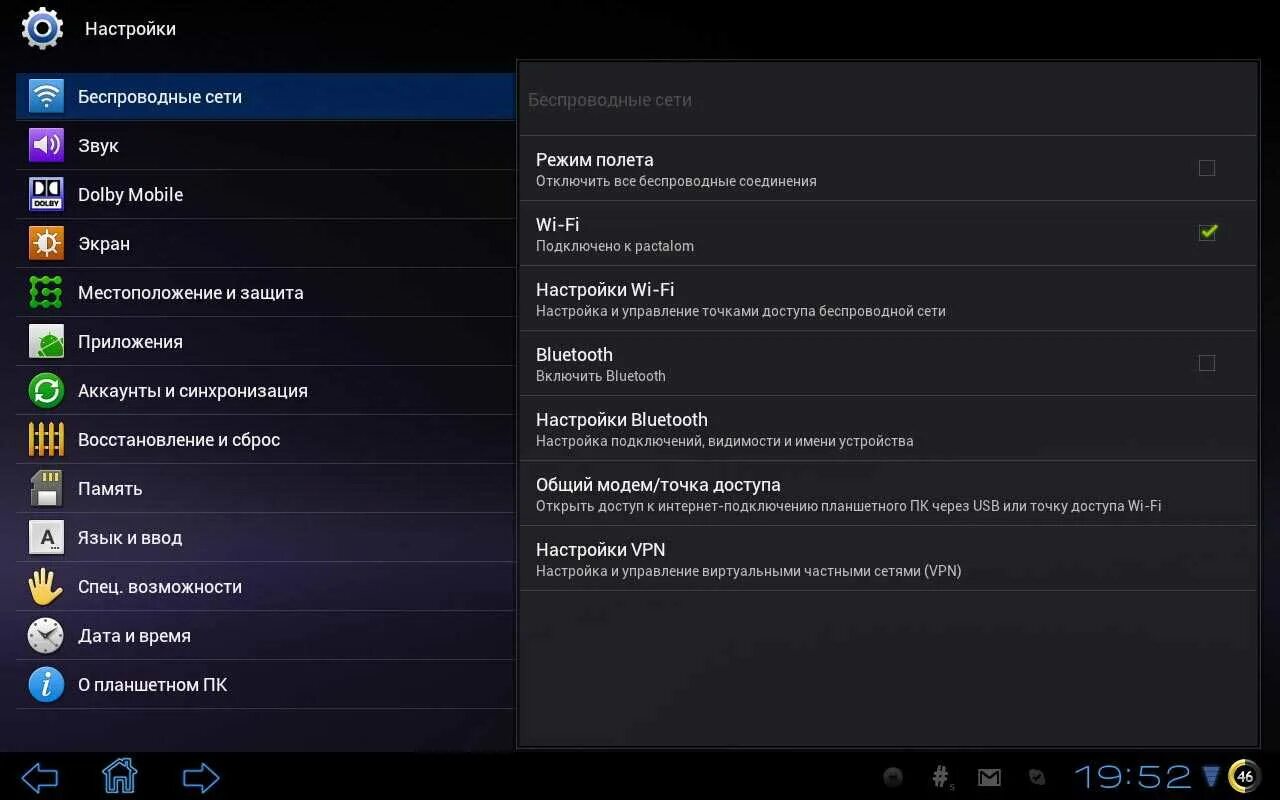Tap the purple speaker Sound icon
This screenshot has width=1280, height=800.
point(46,145)
